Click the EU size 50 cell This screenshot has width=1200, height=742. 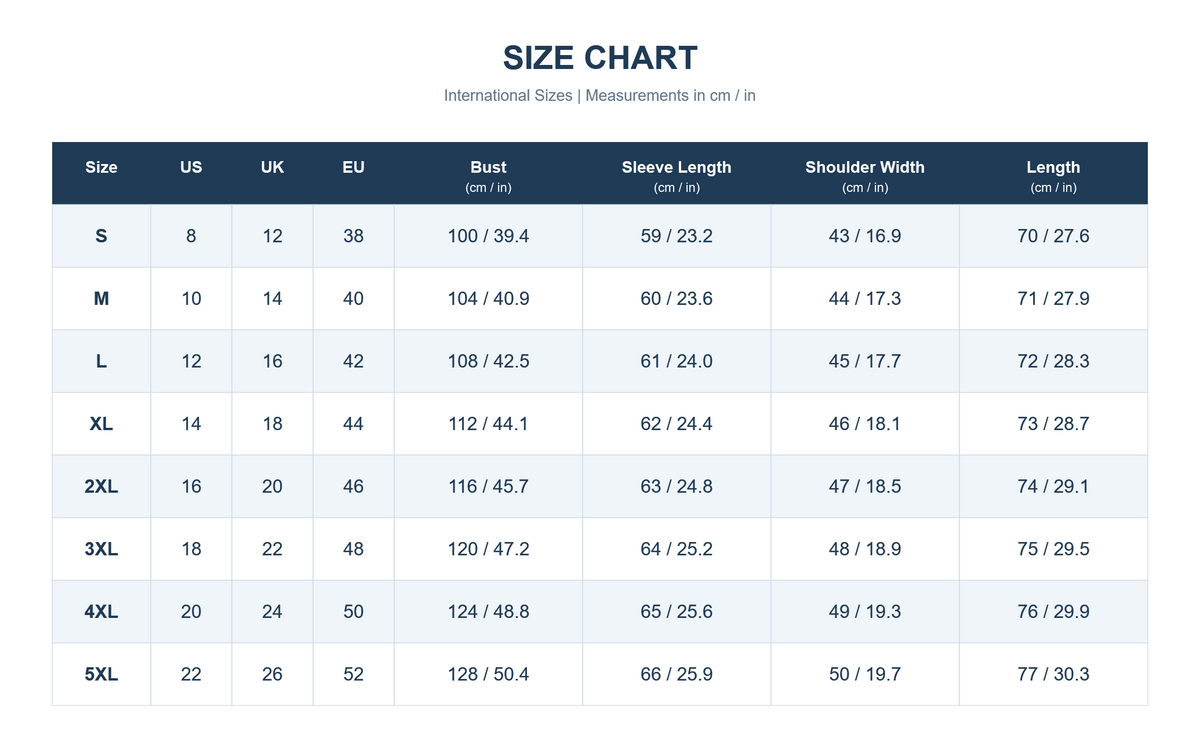coord(353,611)
